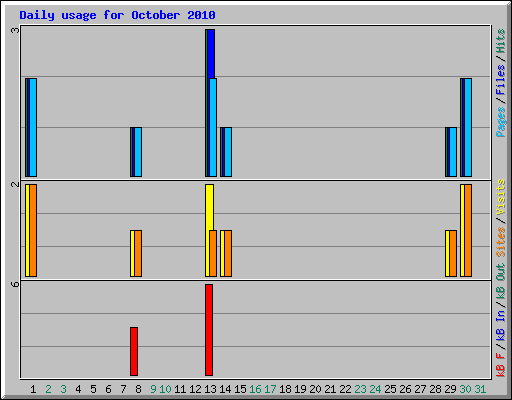
Task: Select the tall red kB F bar on day 13
Action: coord(209,330)
